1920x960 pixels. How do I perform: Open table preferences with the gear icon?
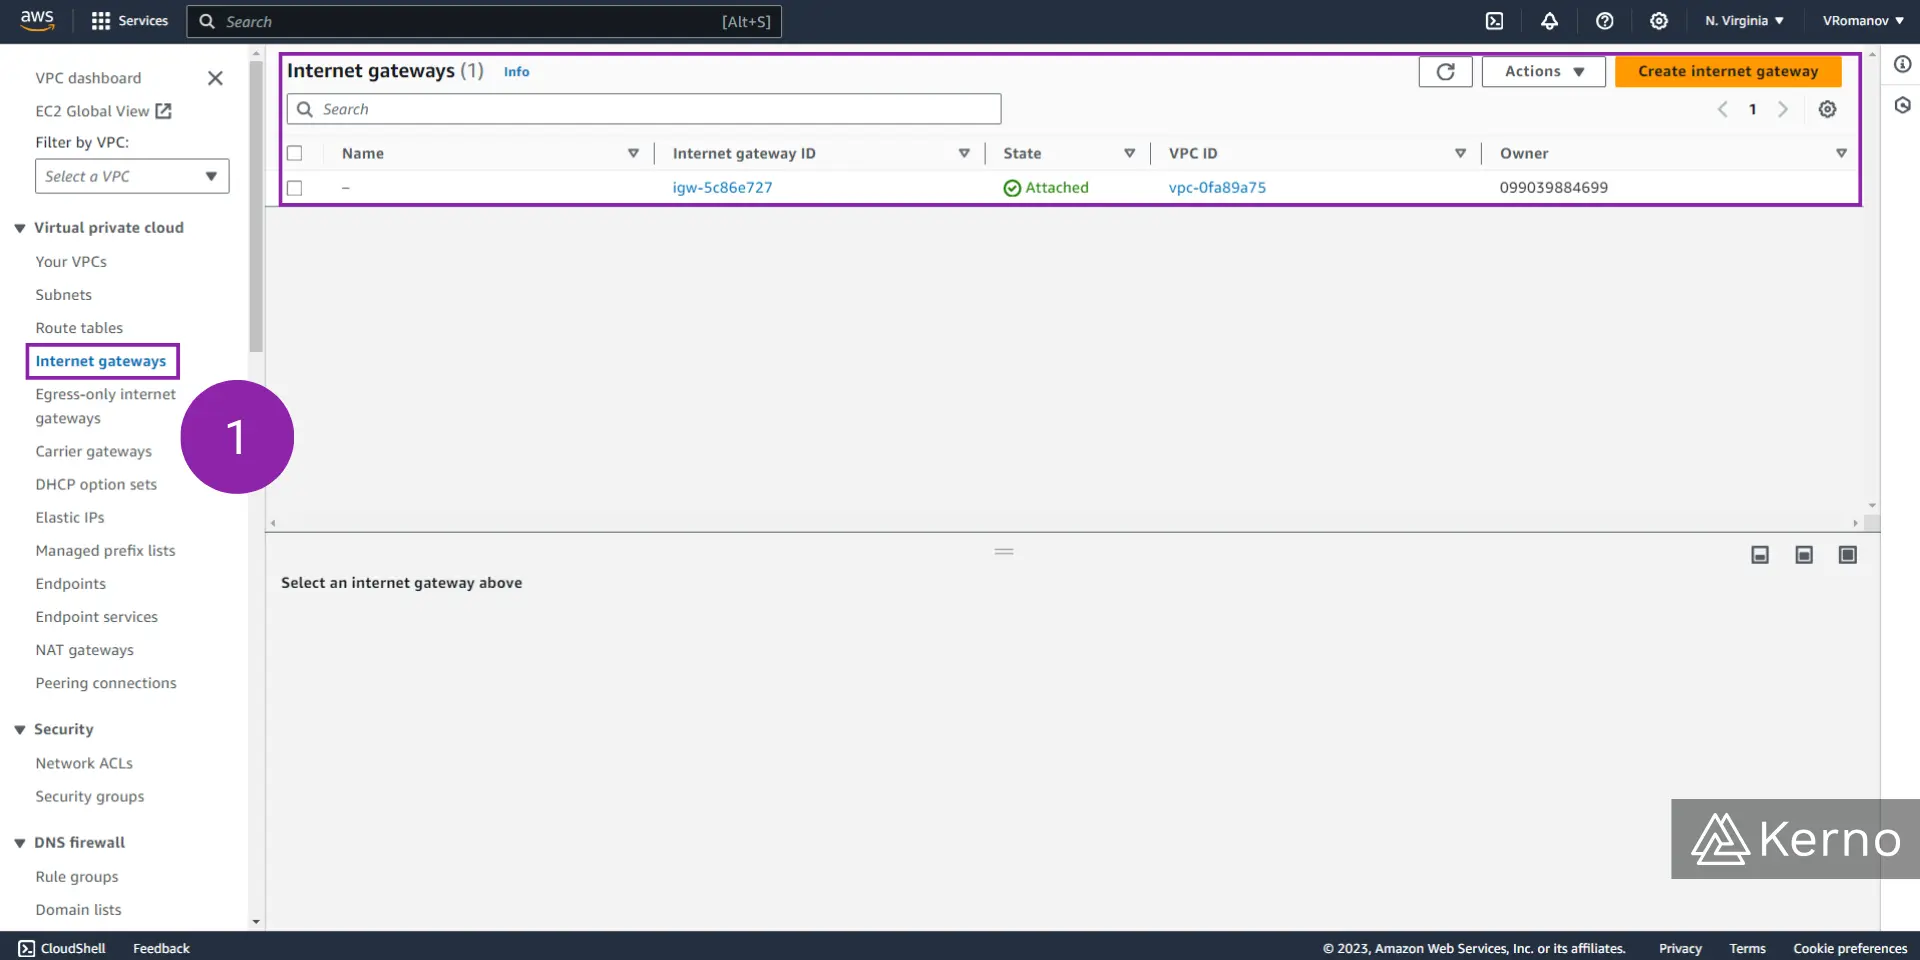1828,109
